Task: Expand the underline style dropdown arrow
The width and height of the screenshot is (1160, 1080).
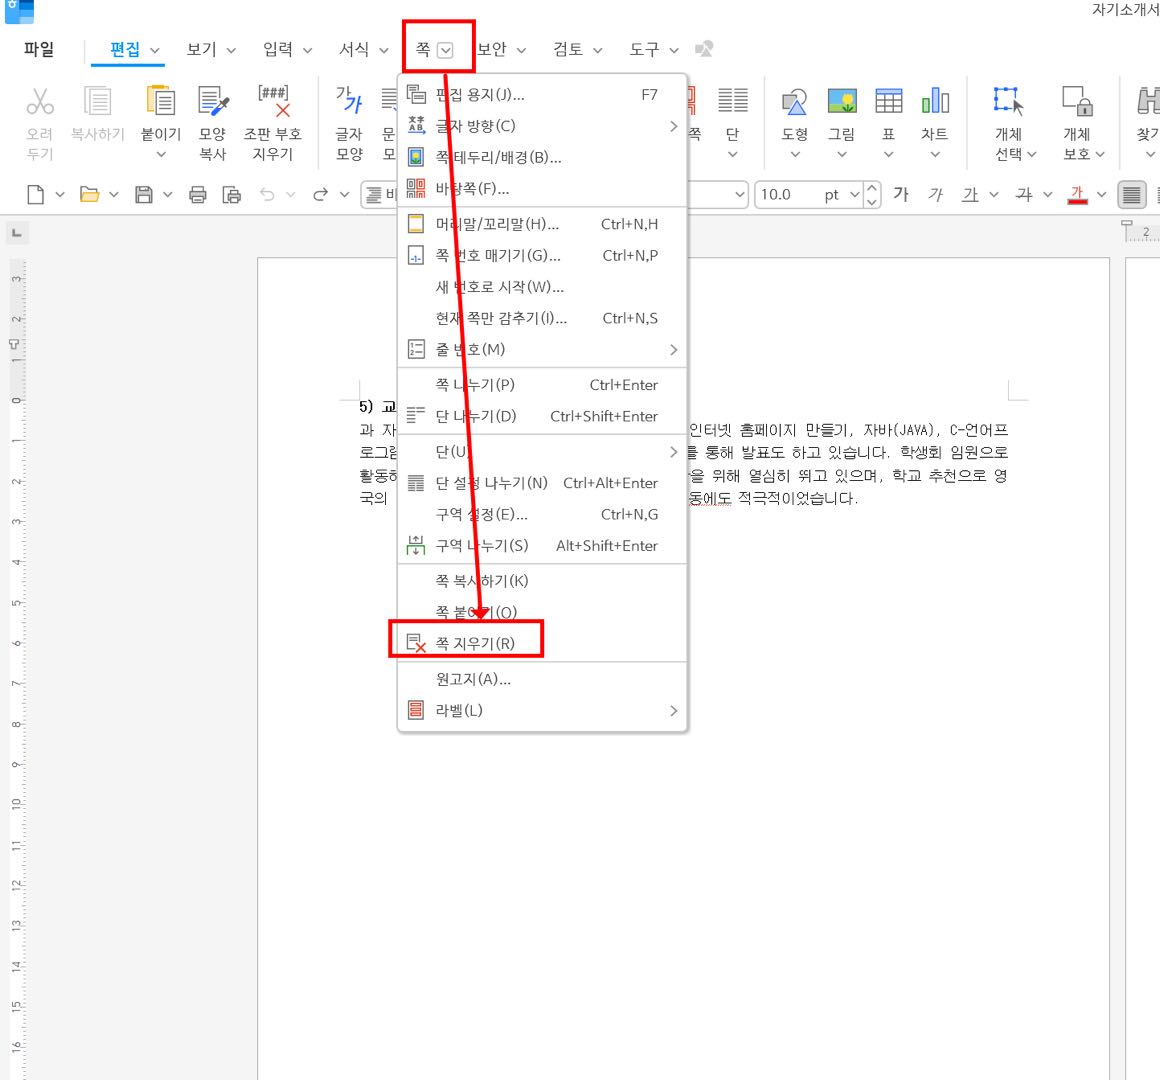Action: 994,195
